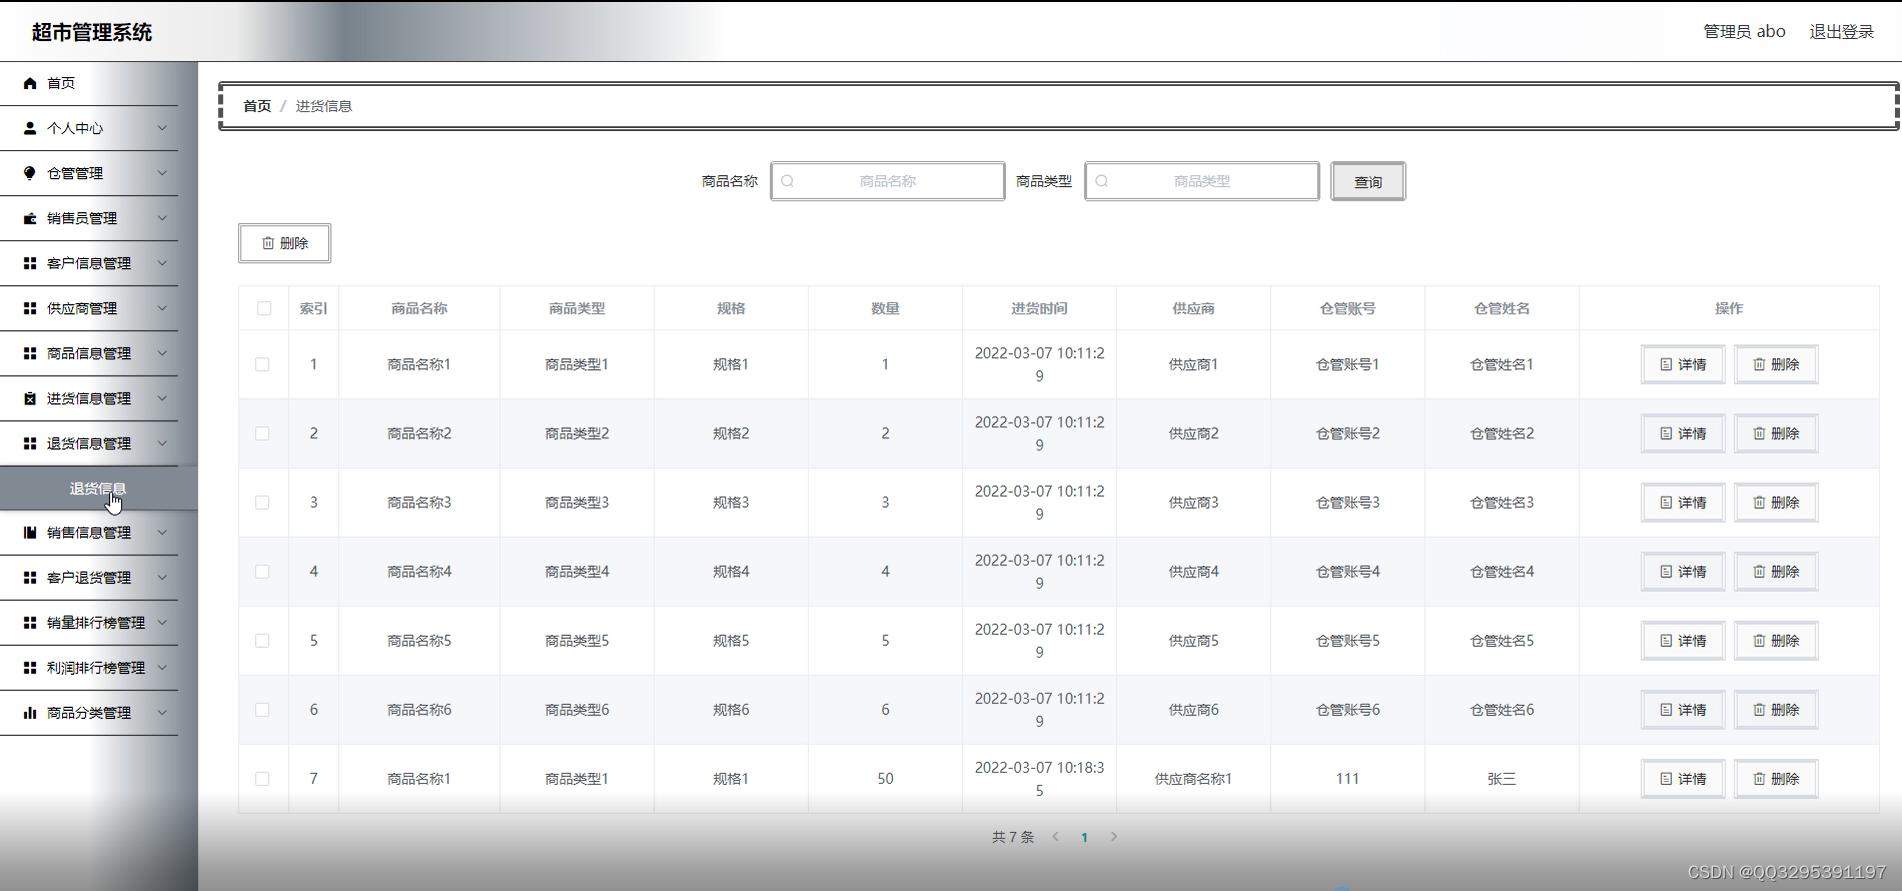The width and height of the screenshot is (1902, 891).
Task: Expand the 客户信息管理 chevron
Action: tap(162, 263)
